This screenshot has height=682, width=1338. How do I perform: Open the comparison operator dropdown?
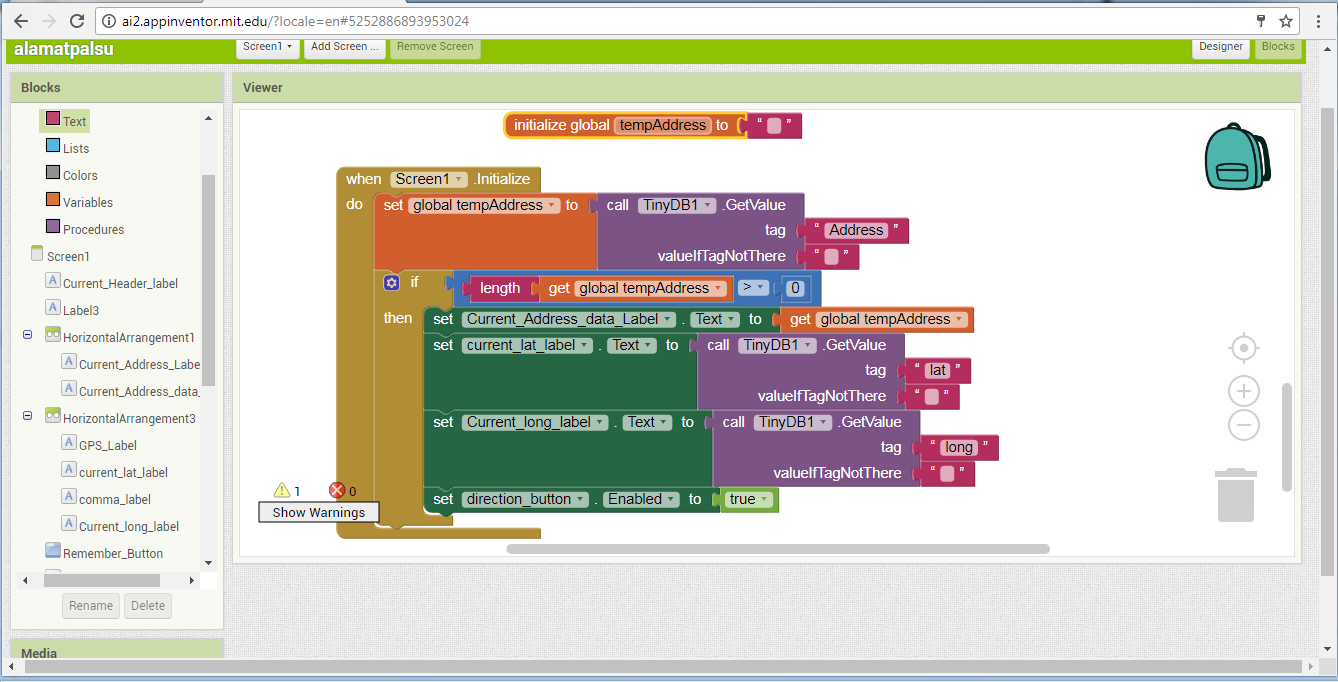point(753,288)
